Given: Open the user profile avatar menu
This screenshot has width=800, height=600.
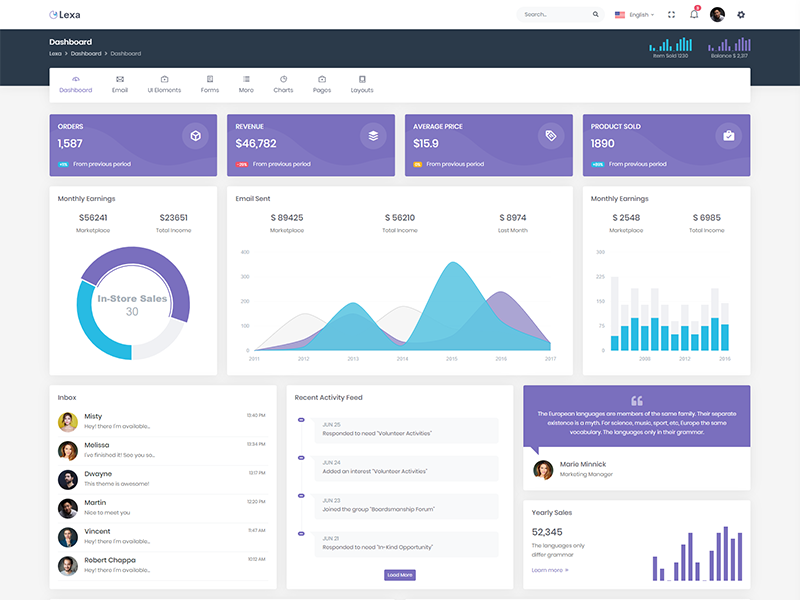Looking at the screenshot, I should click(717, 15).
